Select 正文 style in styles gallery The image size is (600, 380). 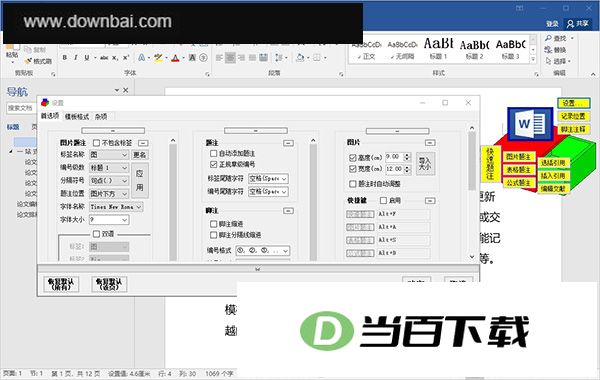367,50
